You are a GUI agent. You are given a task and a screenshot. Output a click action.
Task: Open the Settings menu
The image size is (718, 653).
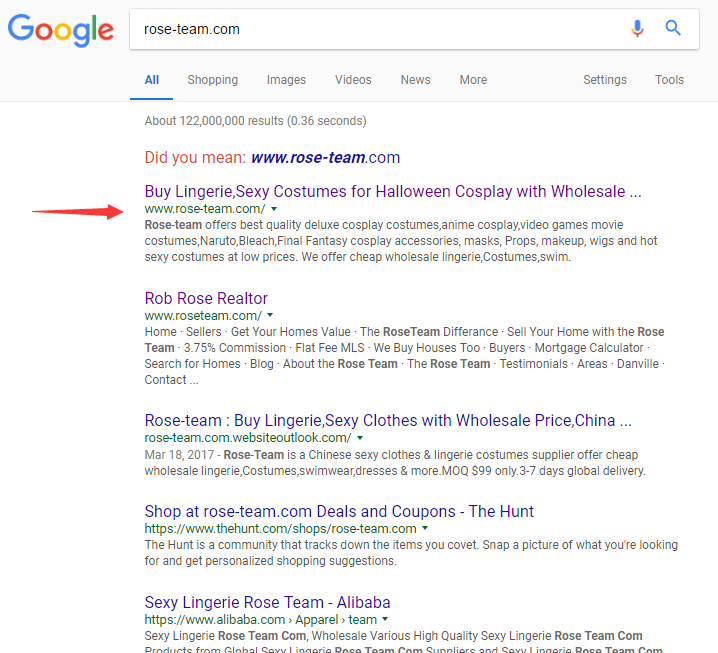click(x=604, y=80)
